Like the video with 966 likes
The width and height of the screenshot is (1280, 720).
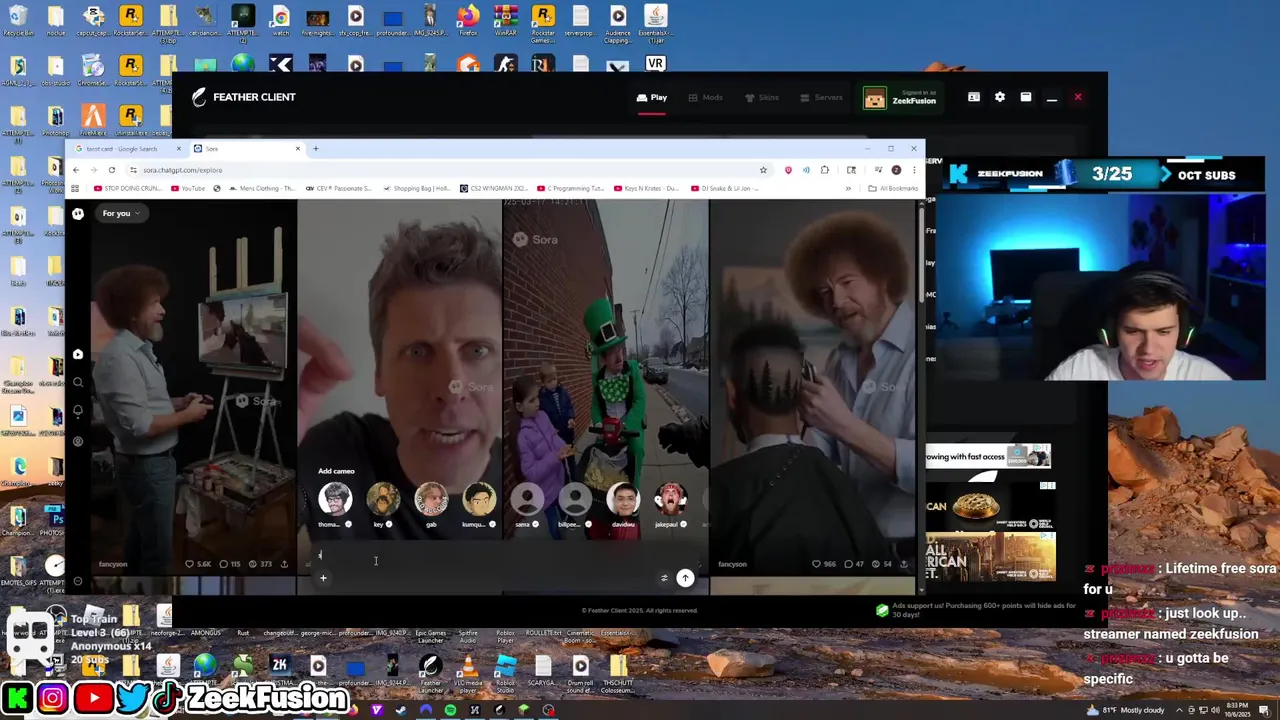point(825,564)
